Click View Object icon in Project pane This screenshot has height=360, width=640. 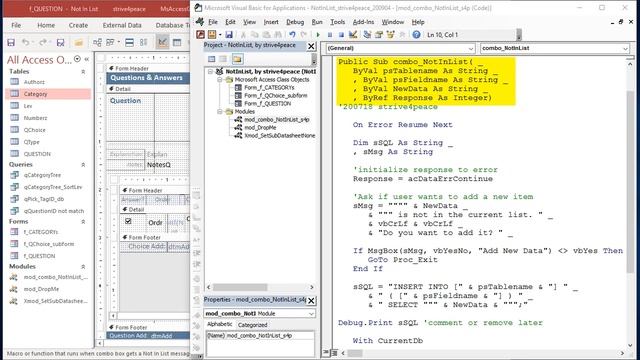223,59
